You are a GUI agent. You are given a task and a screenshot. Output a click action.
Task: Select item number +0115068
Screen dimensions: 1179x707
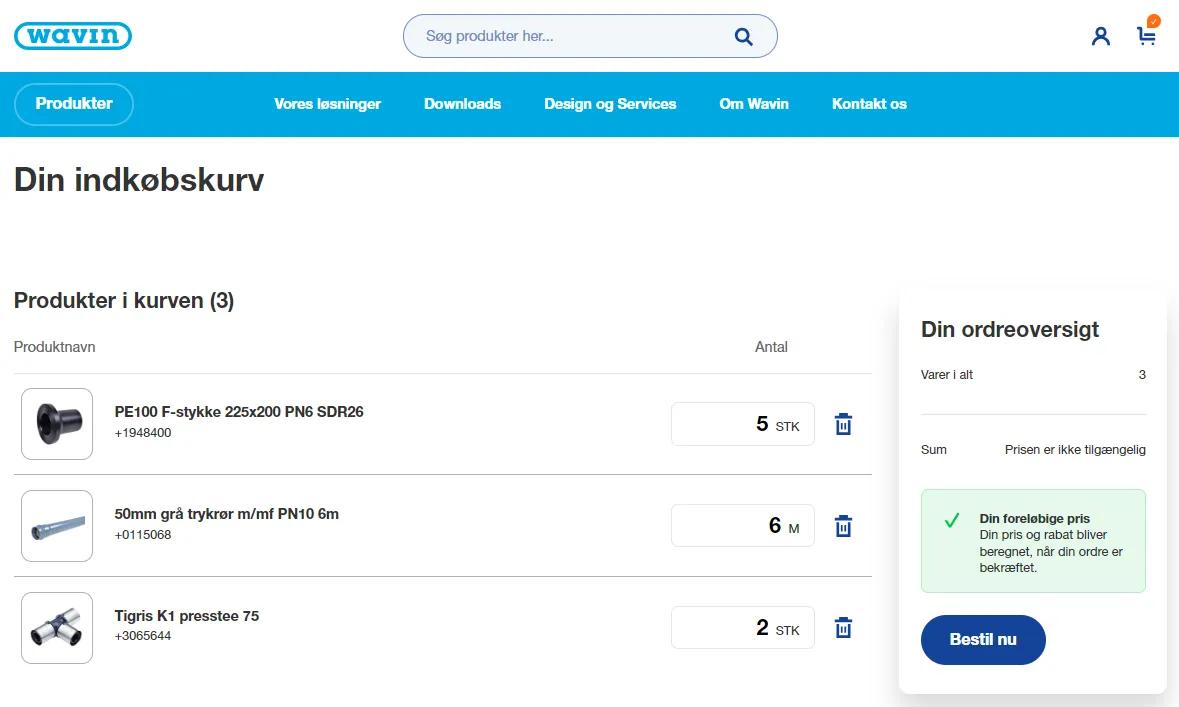(x=143, y=535)
